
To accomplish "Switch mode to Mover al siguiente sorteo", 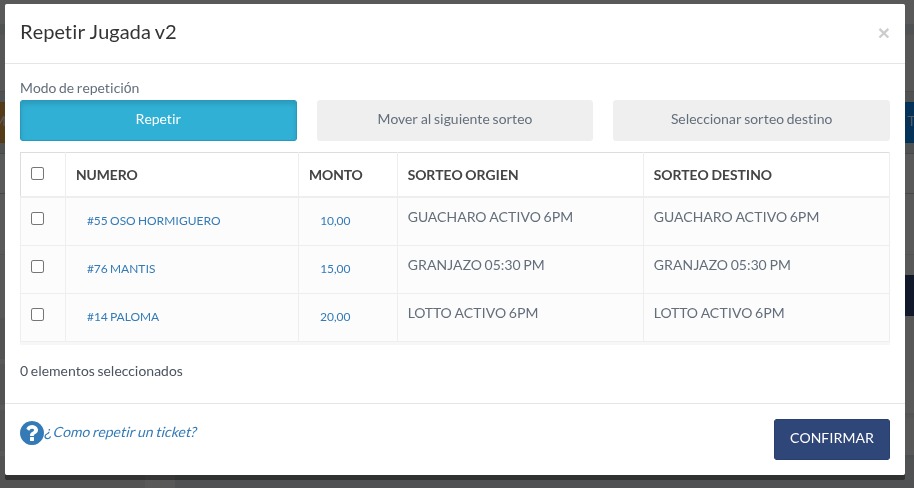I will pyautogui.click(x=455, y=120).
